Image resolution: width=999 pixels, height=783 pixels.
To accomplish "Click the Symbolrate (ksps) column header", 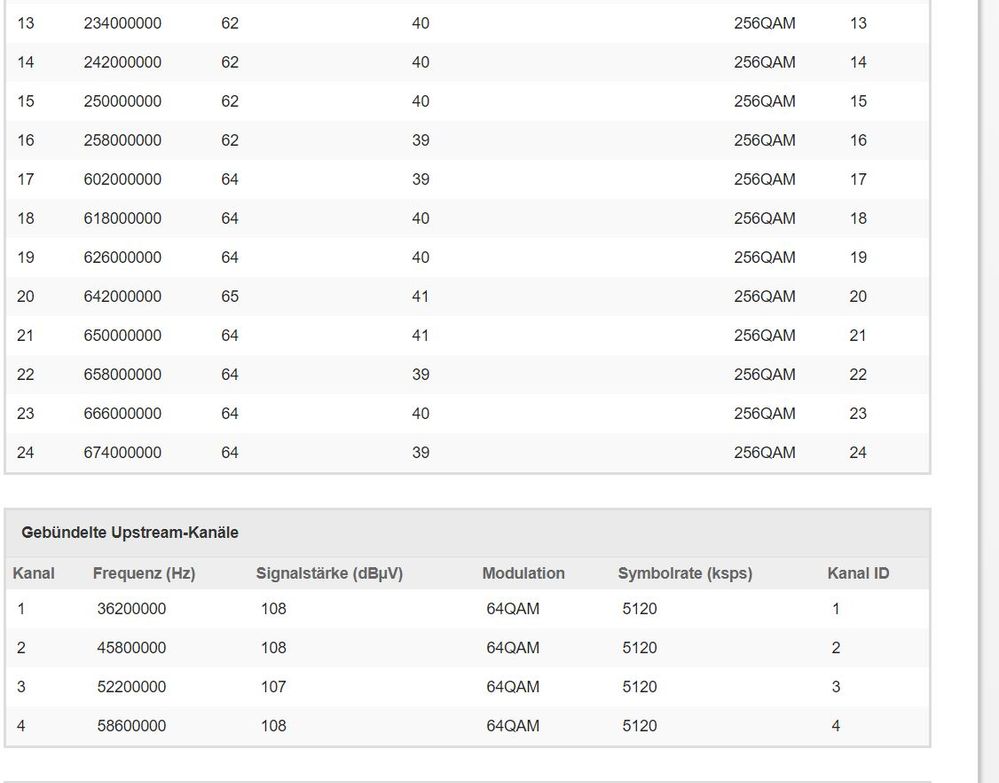I will 685,573.
